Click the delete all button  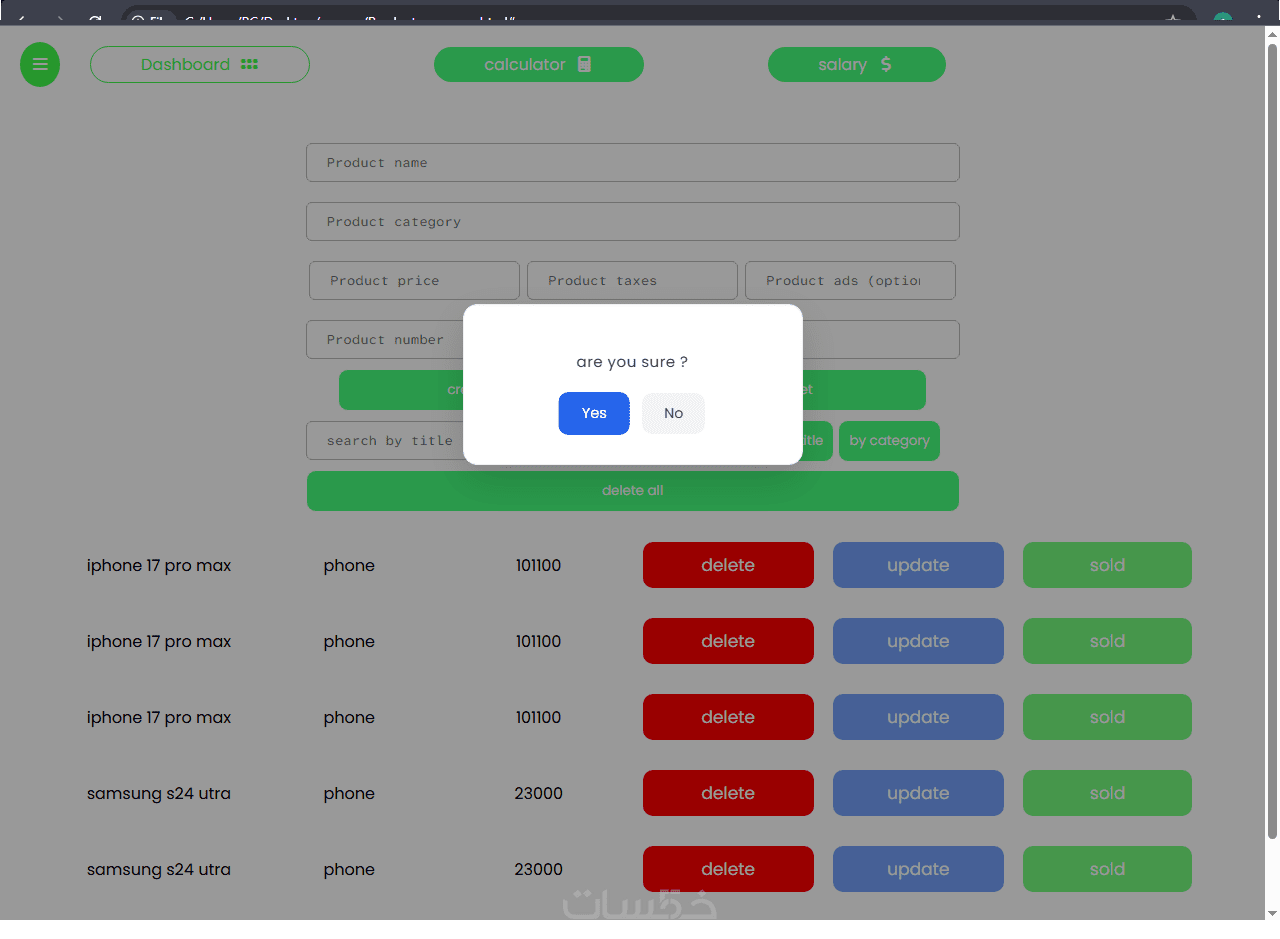tap(633, 491)
